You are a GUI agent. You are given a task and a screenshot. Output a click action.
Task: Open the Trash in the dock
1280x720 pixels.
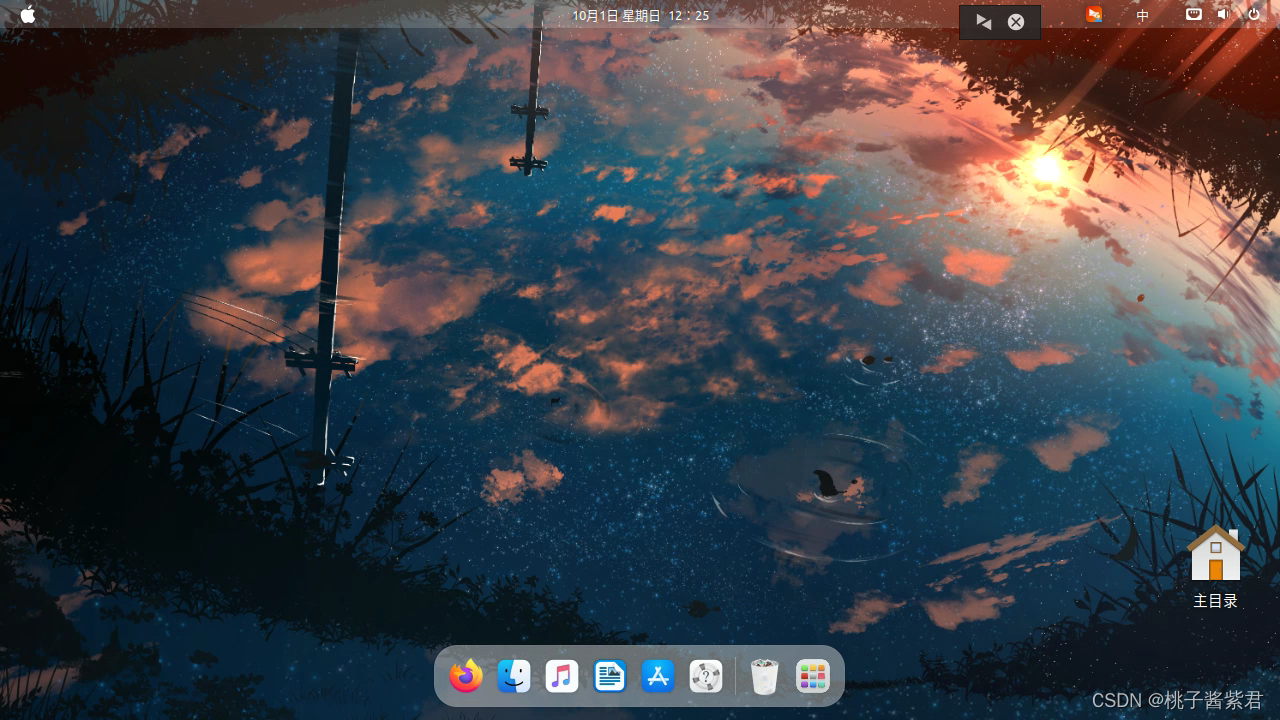[x=764, y=677]
